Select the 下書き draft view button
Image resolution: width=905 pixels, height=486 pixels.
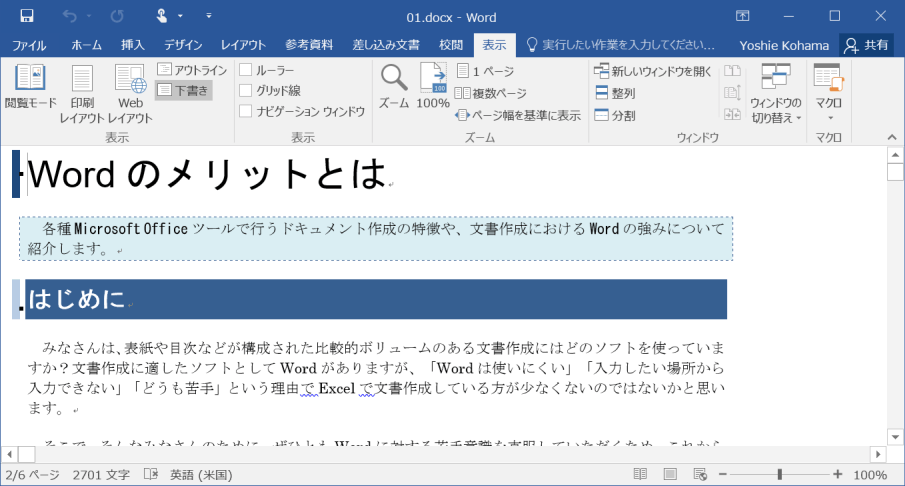click(x=184, y=90)
